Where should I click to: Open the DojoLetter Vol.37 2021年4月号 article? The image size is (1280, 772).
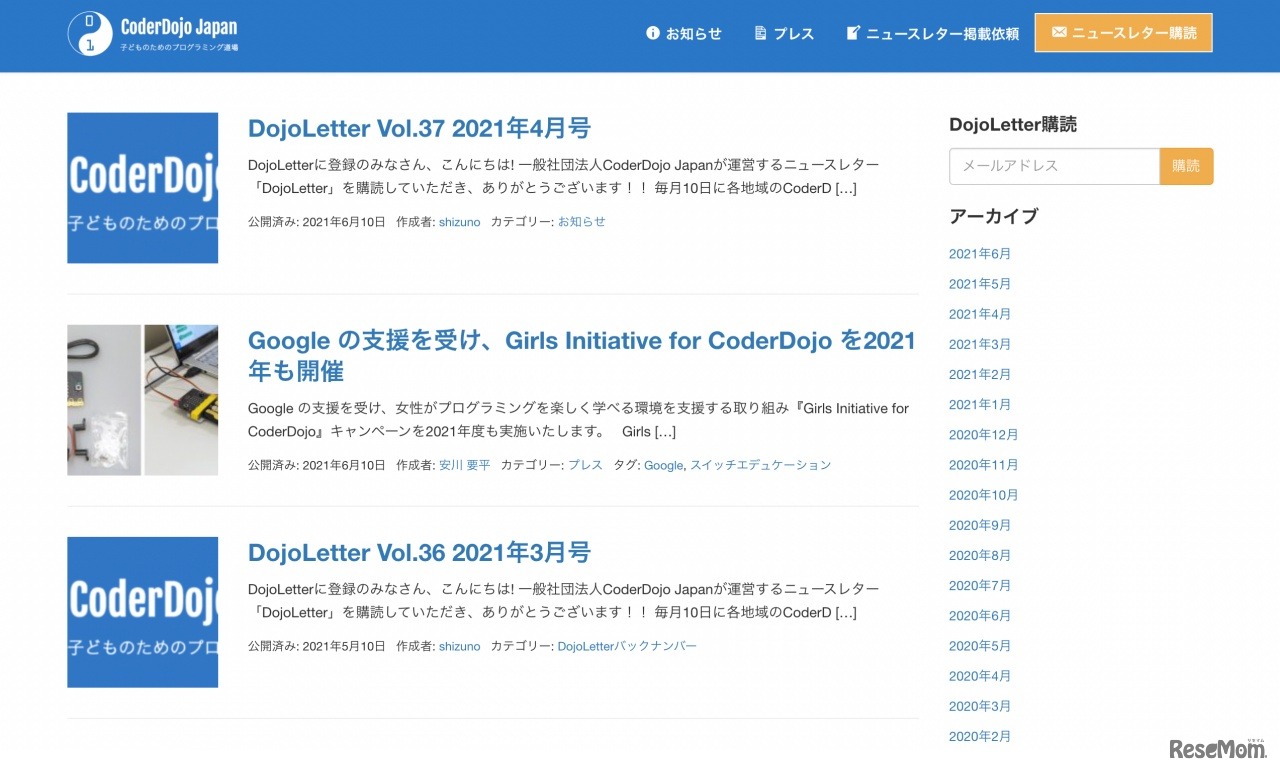pyautogui.click(x=419, y=128)
